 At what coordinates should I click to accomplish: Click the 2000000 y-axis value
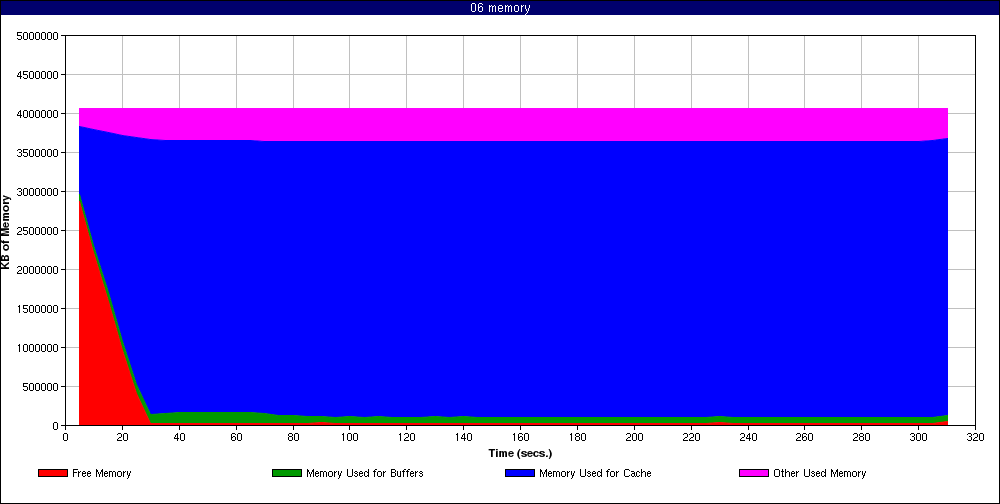40,270
